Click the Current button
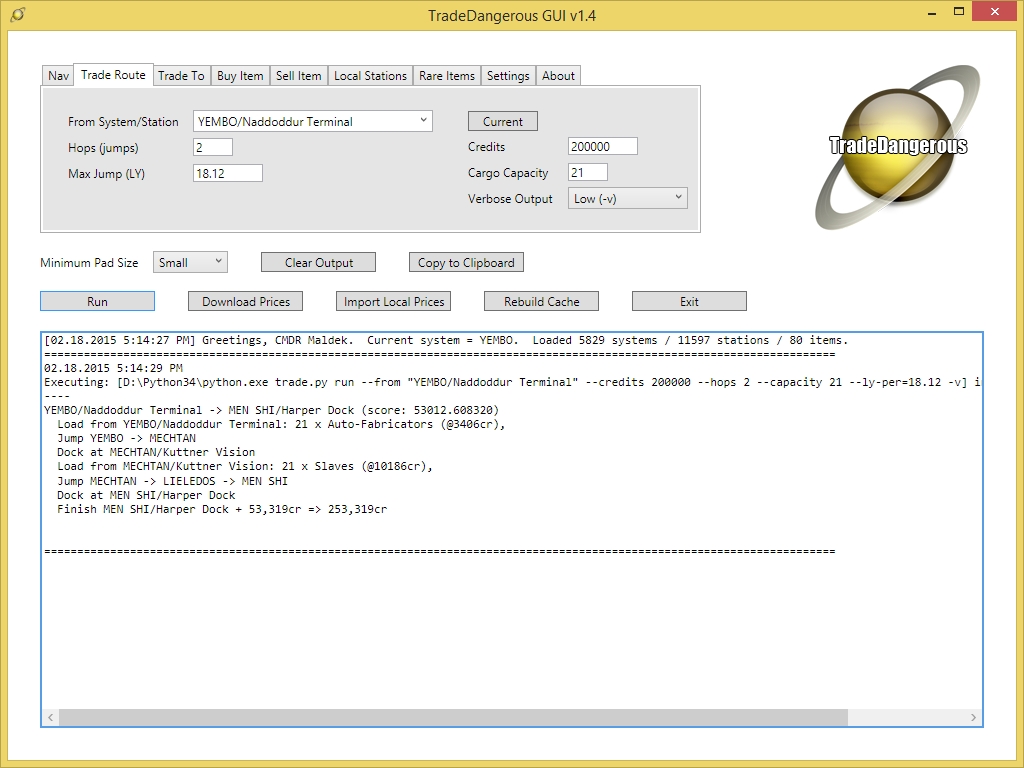This screenshot has height=768, width=1024. (x=503, y=121)
